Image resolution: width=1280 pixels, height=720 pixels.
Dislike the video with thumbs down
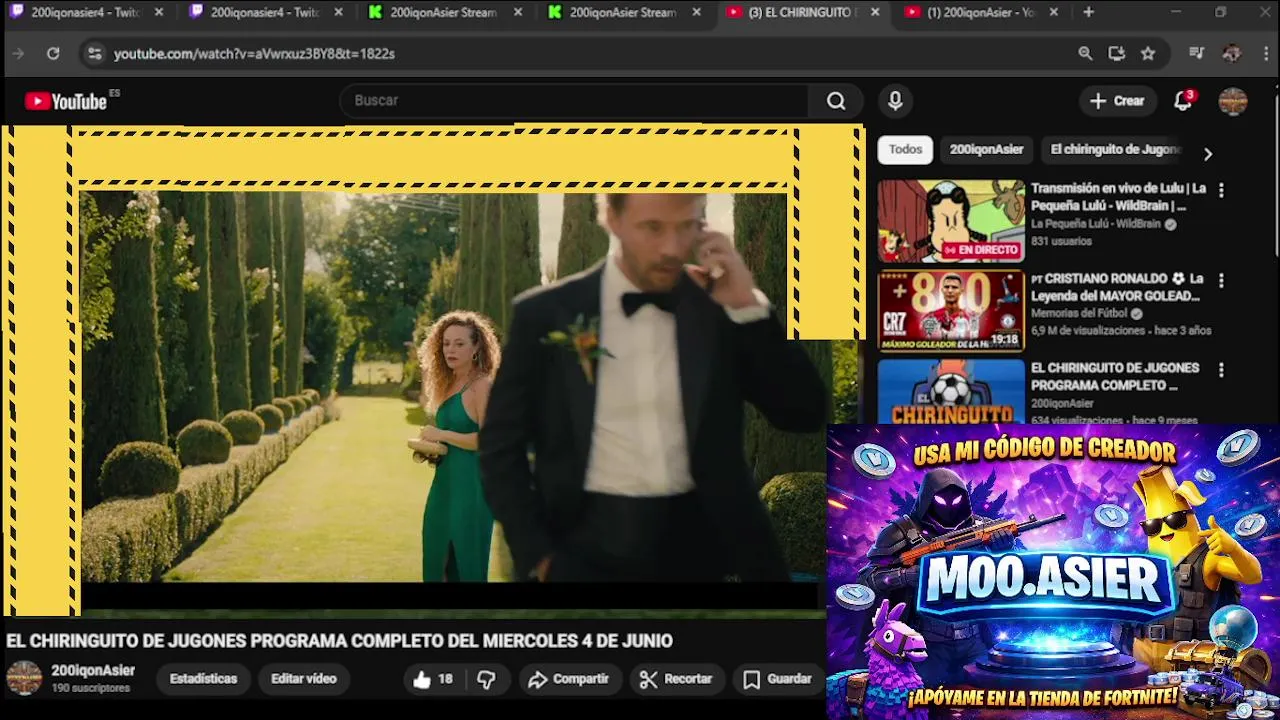coord(486,679)
